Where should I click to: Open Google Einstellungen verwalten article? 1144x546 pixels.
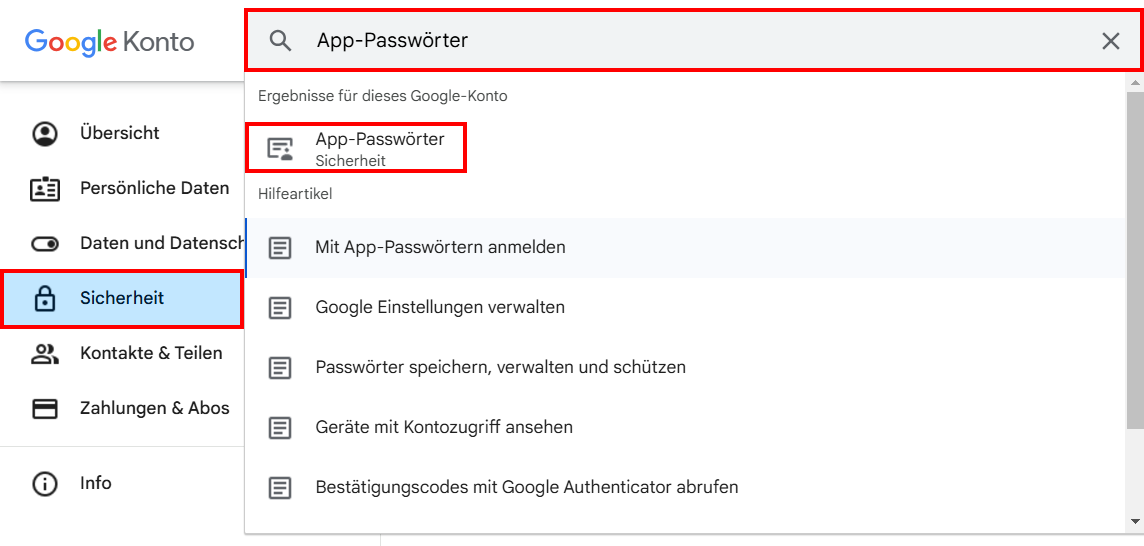point(440,307)
